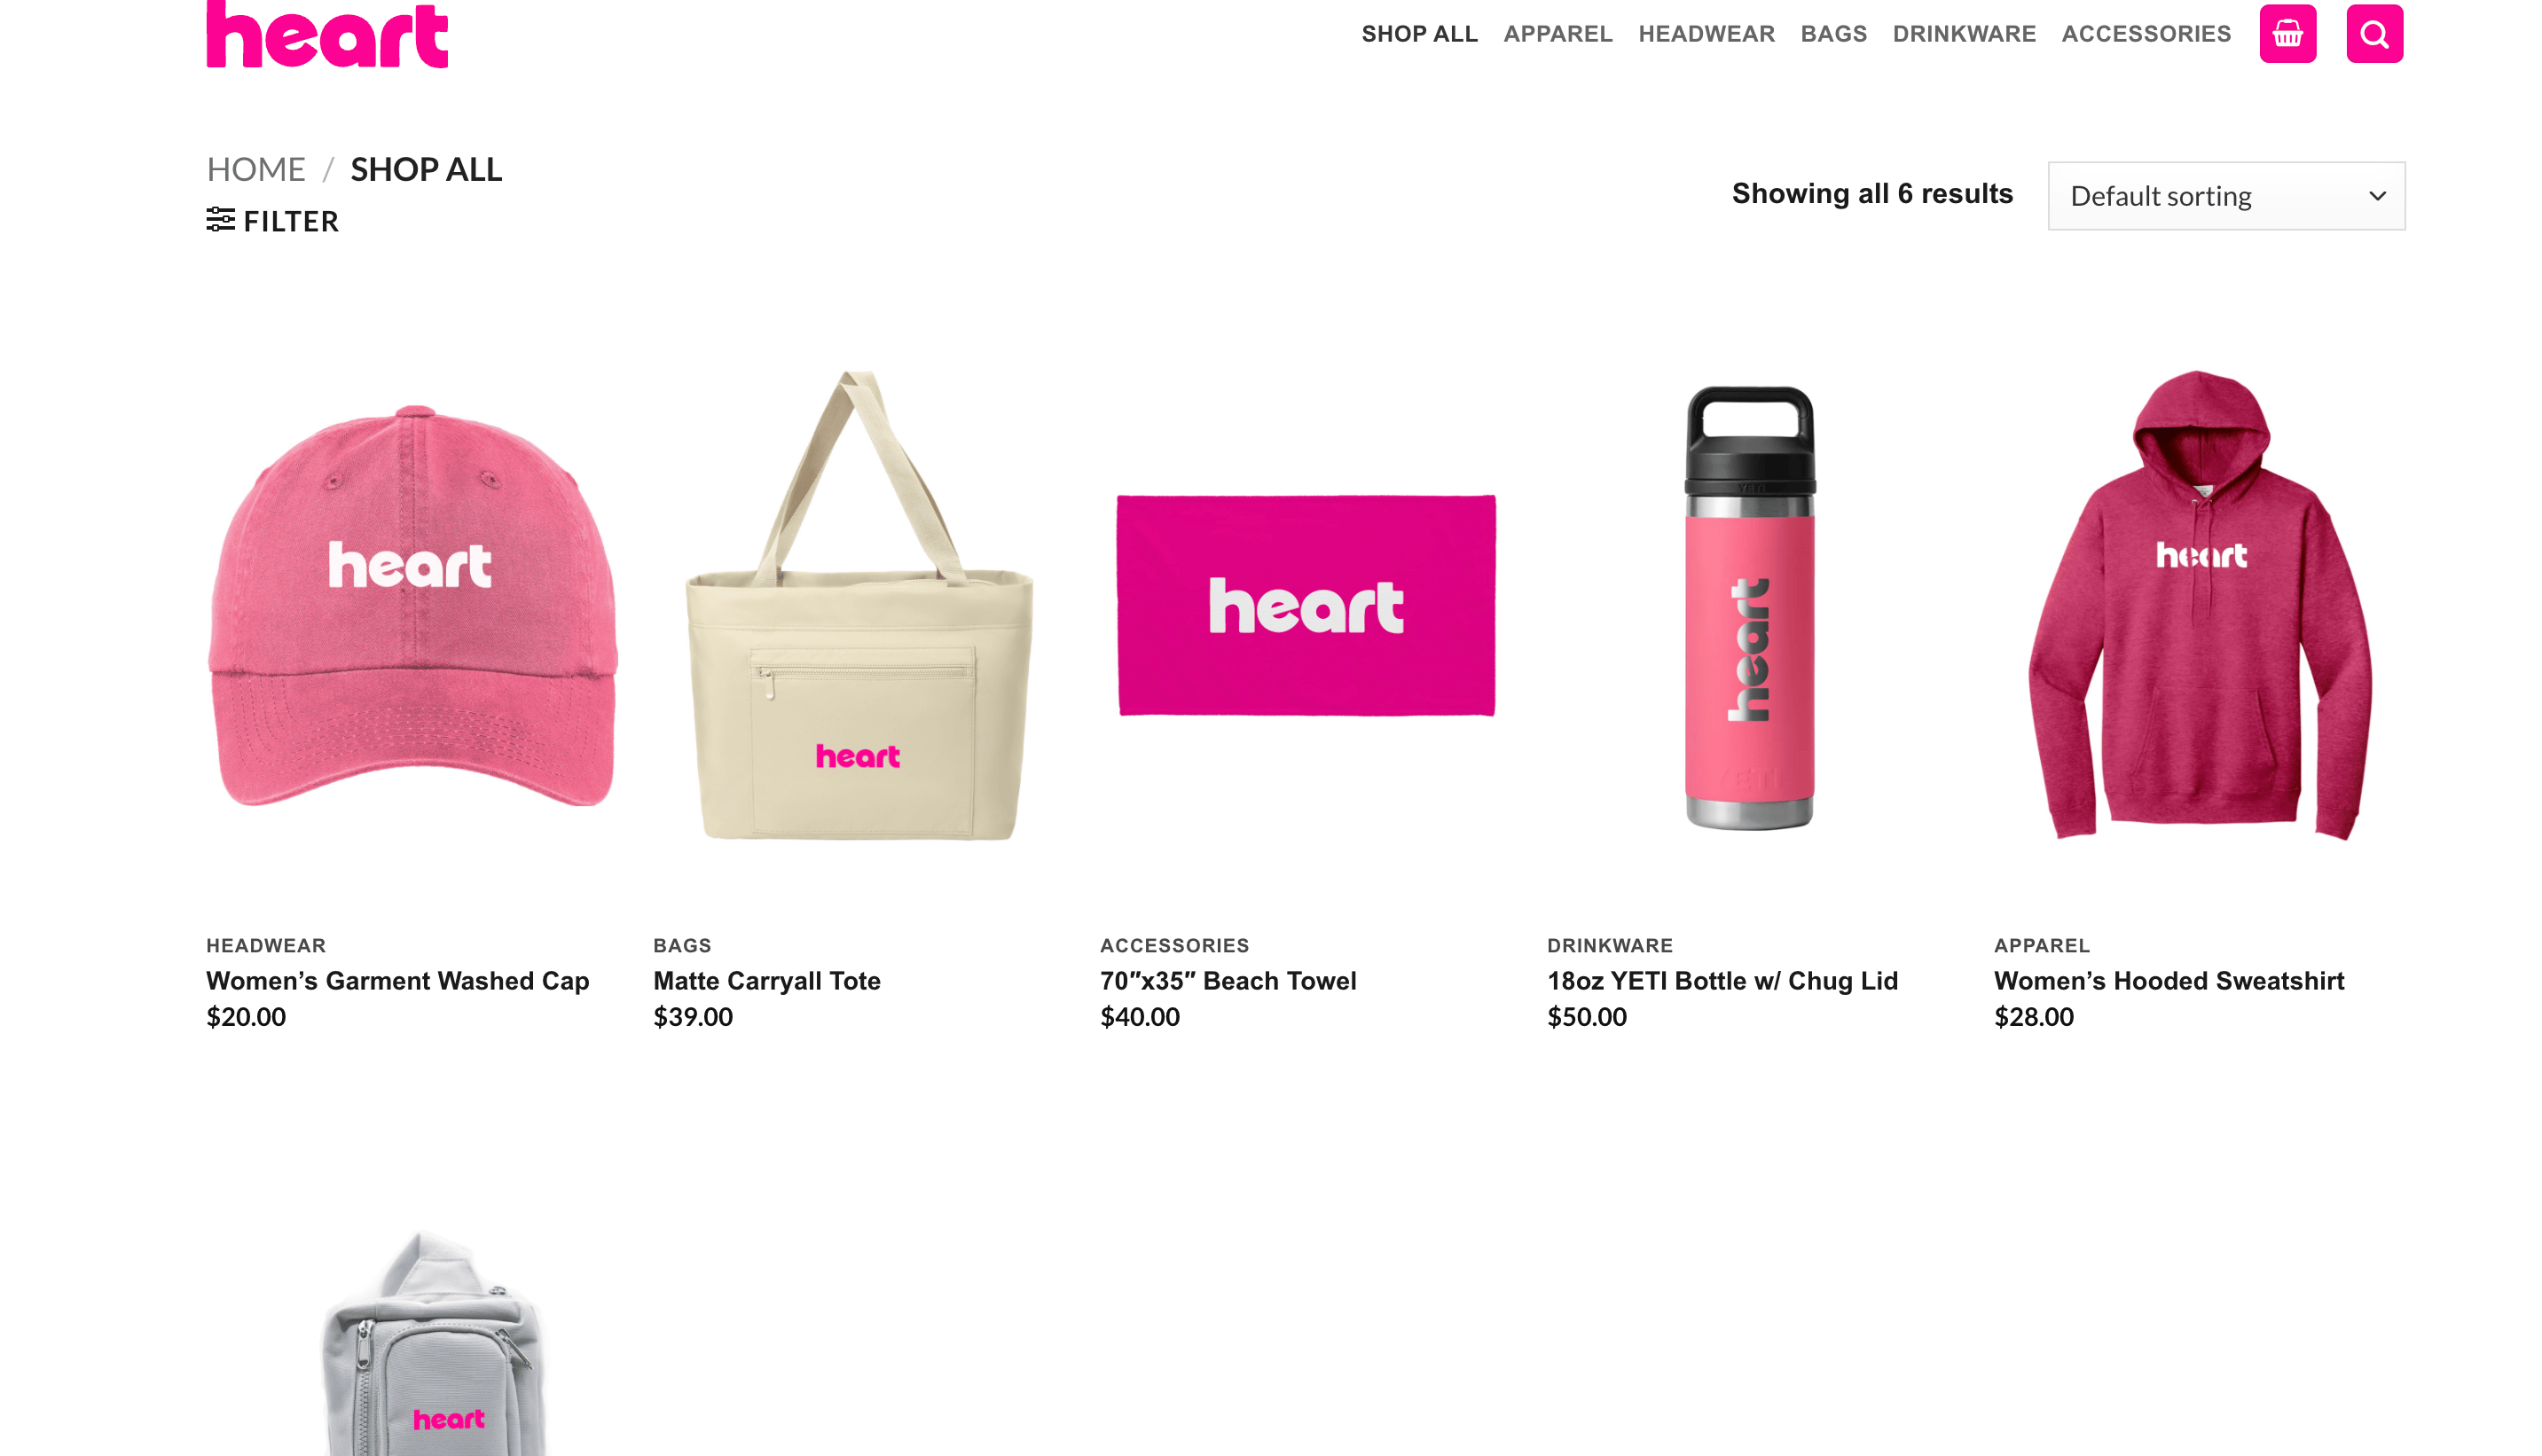Select Bags in the navigation
The height and width of the screenshot is (1456, 2542).
coord(1833,34)
